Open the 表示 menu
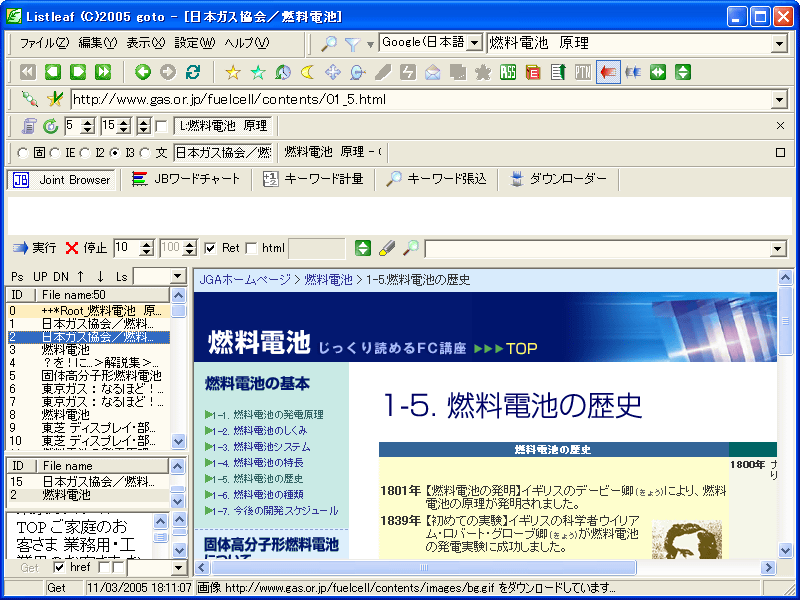This screenshot has height=600, width=800. point(146,43)
